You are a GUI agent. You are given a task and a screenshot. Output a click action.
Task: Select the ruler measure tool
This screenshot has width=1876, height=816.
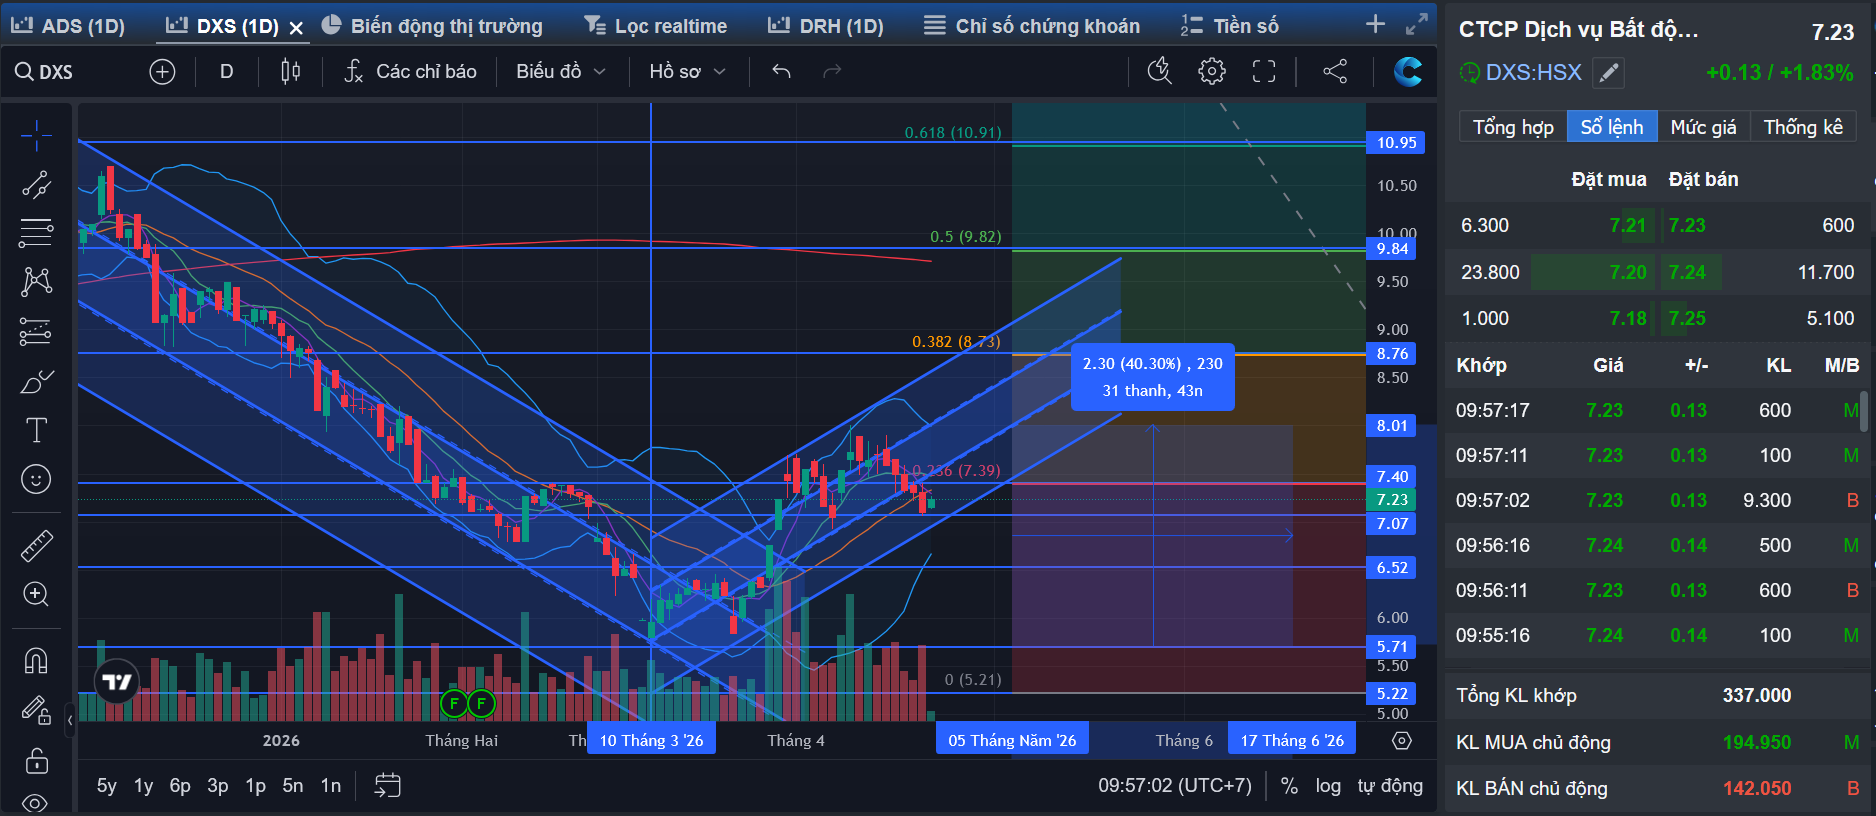click(x=36, y=546)
